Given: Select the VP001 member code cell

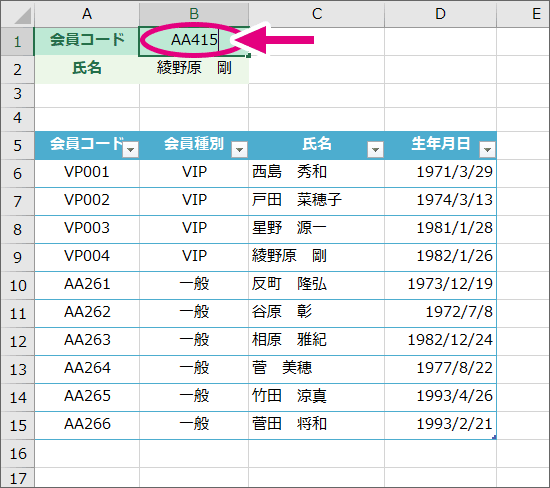Looking at the screenshot, I should click(87, 173).
